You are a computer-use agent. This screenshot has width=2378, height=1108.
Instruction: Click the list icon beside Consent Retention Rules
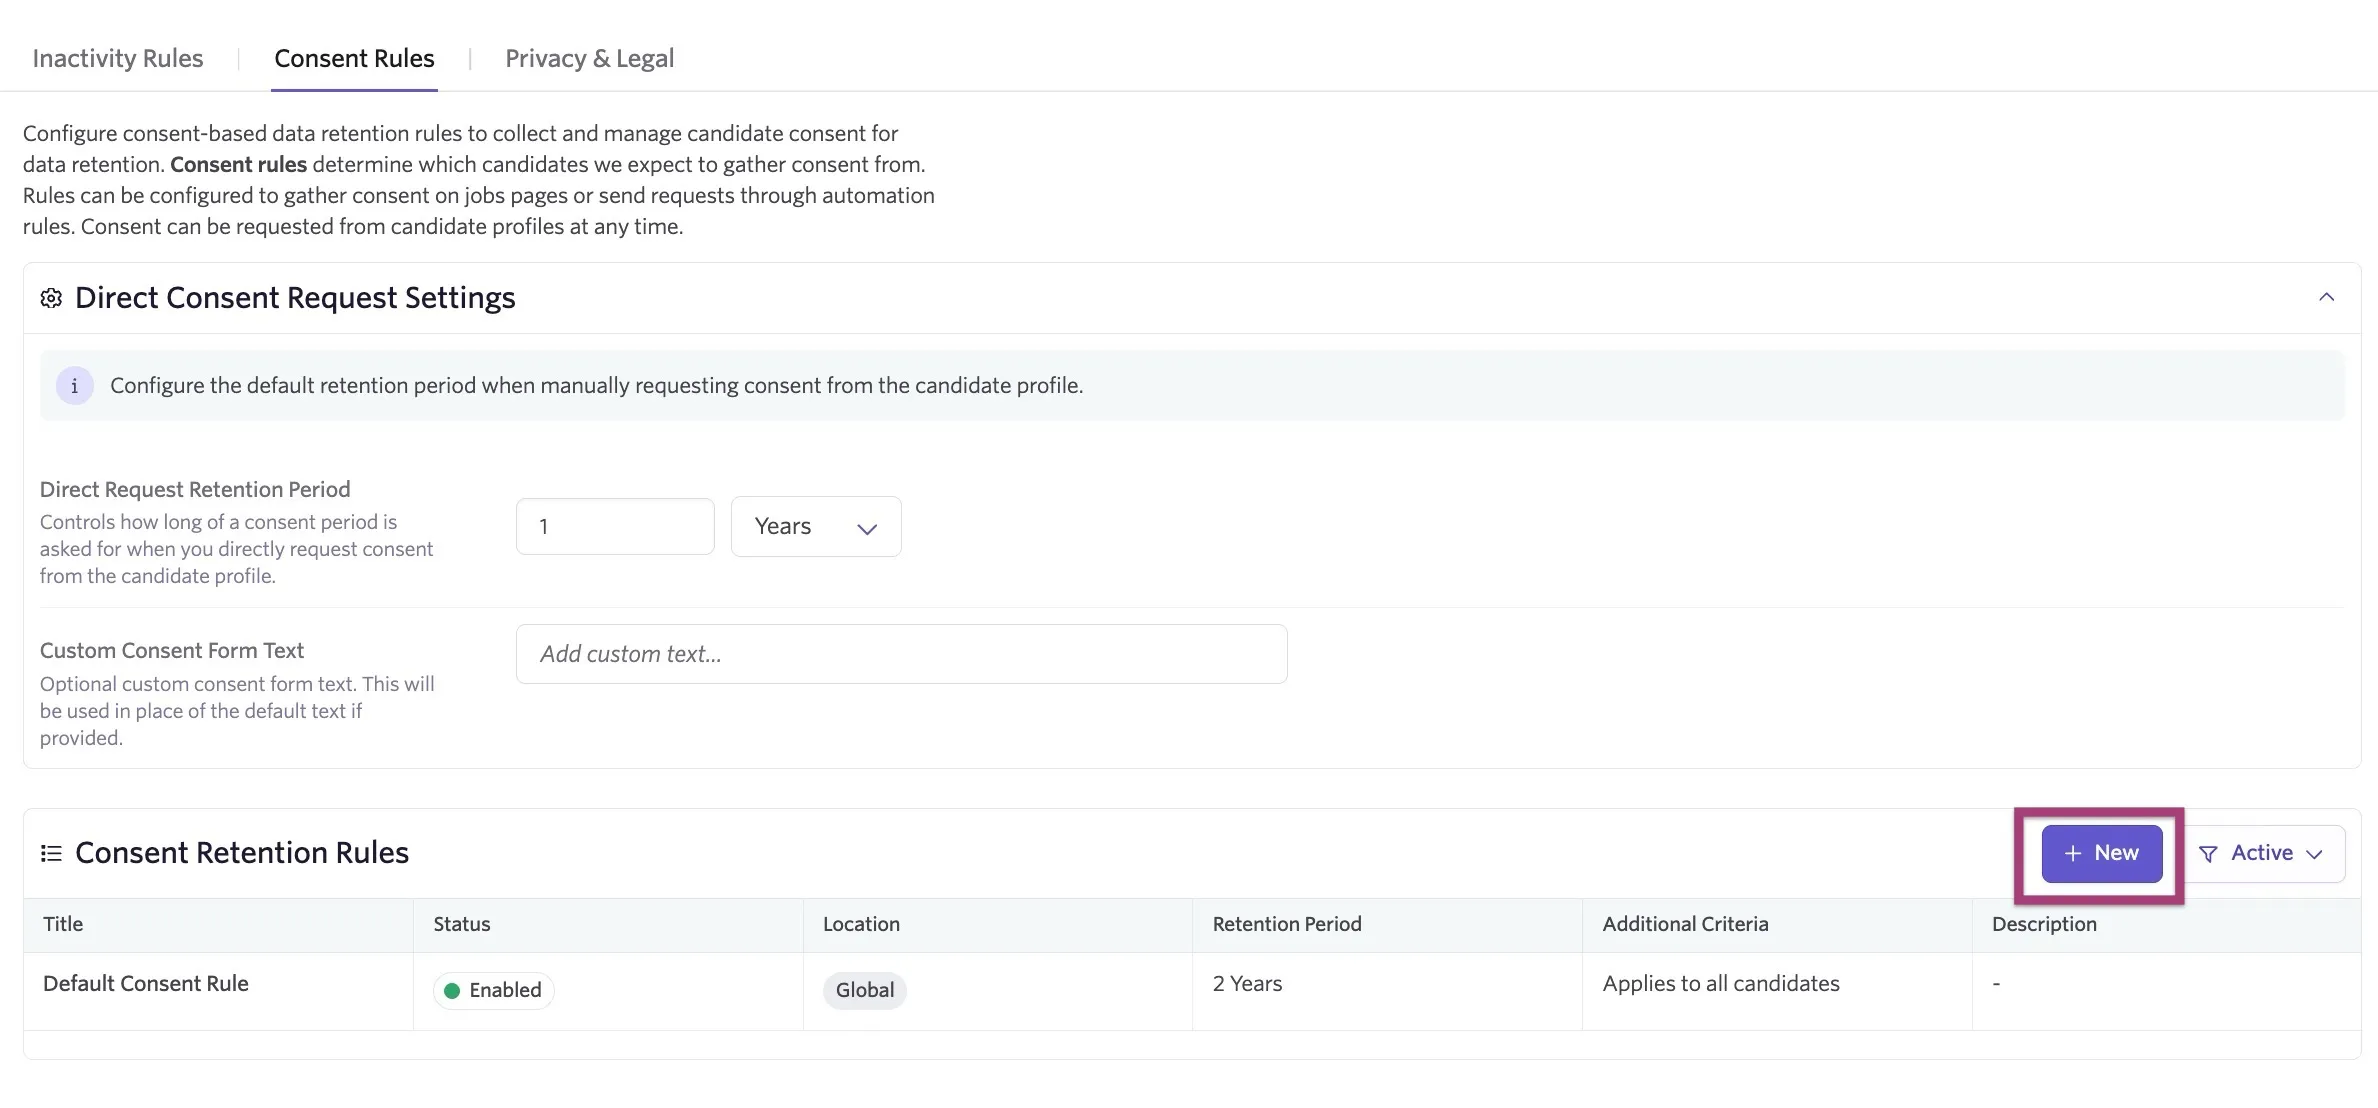(x=51, y=853)
